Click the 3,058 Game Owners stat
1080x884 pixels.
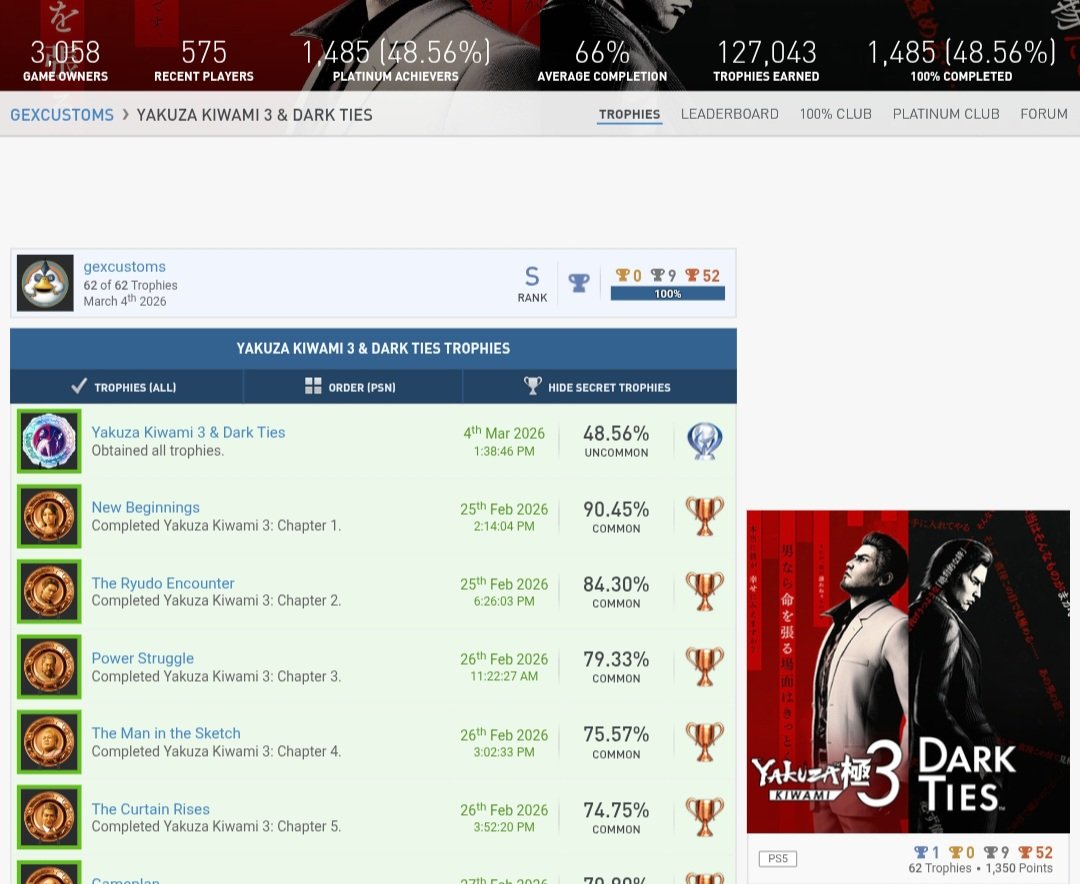[65, 61]
